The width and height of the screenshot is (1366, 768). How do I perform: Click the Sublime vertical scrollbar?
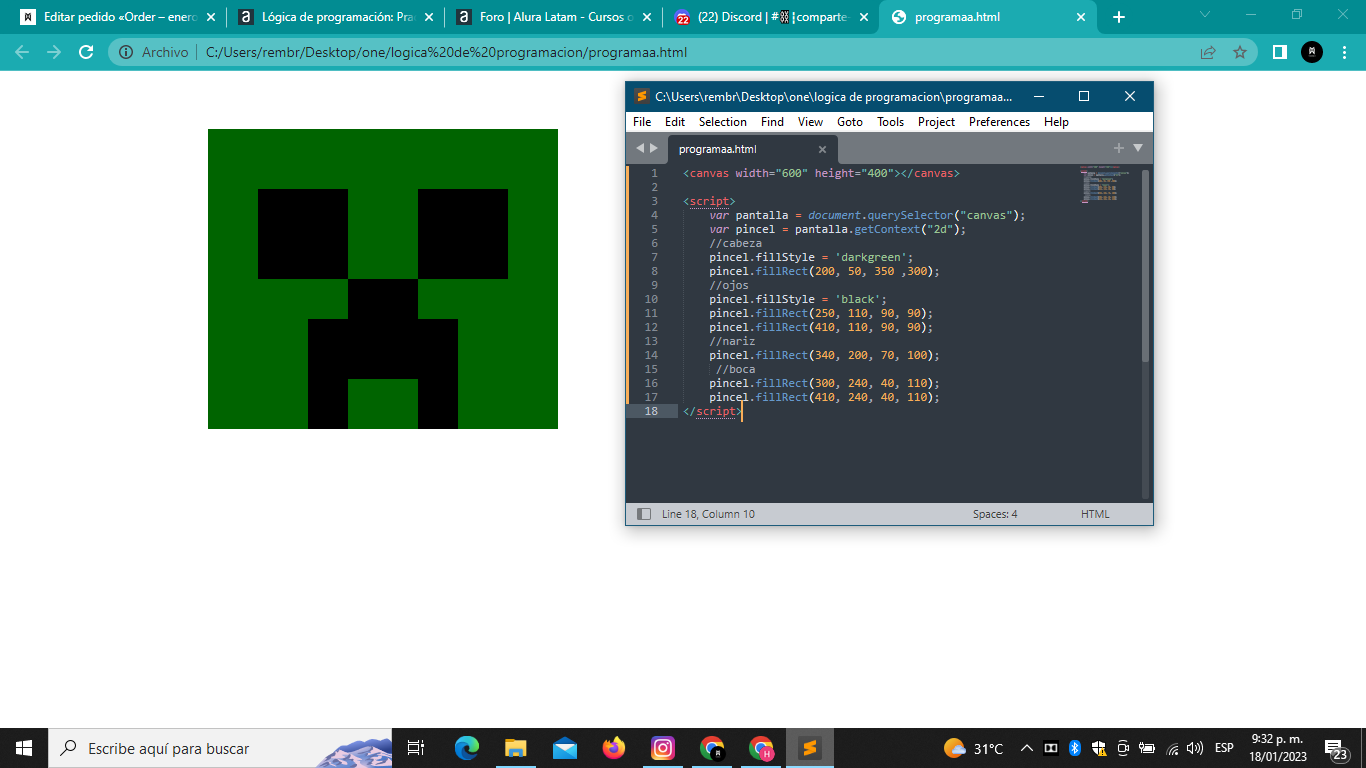[x=1146, y=265]
